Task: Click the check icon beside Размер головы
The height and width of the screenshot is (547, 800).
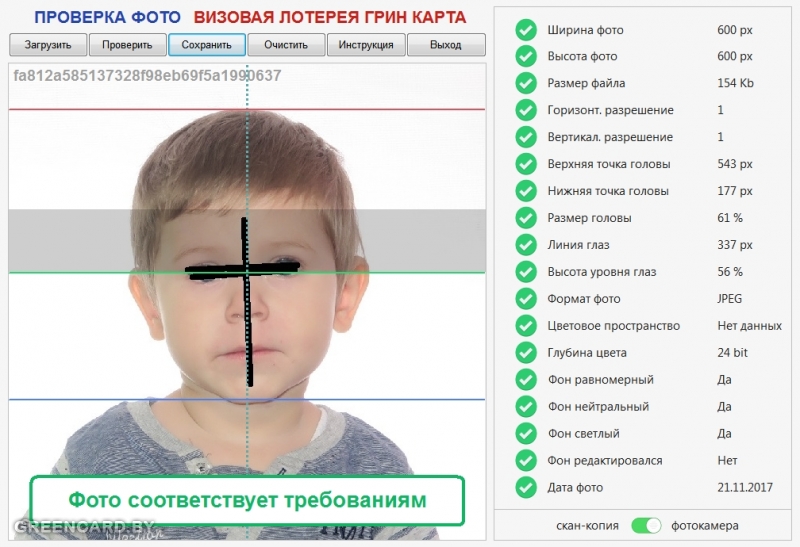Action: tap(526, 218)
